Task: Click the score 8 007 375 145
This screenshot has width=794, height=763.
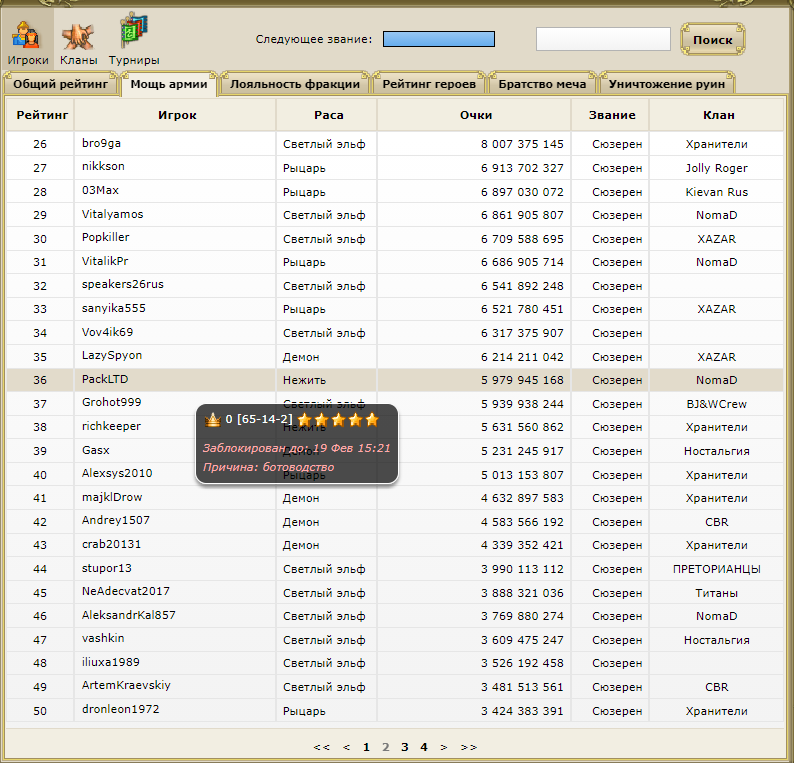Action: click(x=522, y=144)
